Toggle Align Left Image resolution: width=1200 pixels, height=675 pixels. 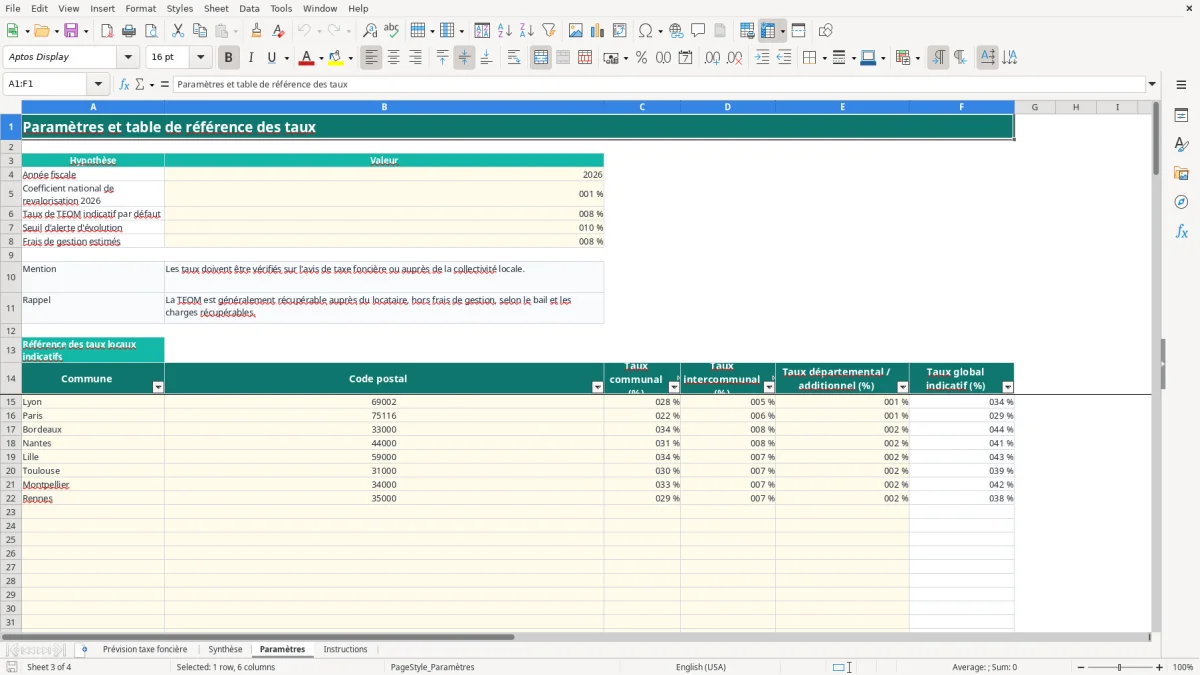point(371,58)
